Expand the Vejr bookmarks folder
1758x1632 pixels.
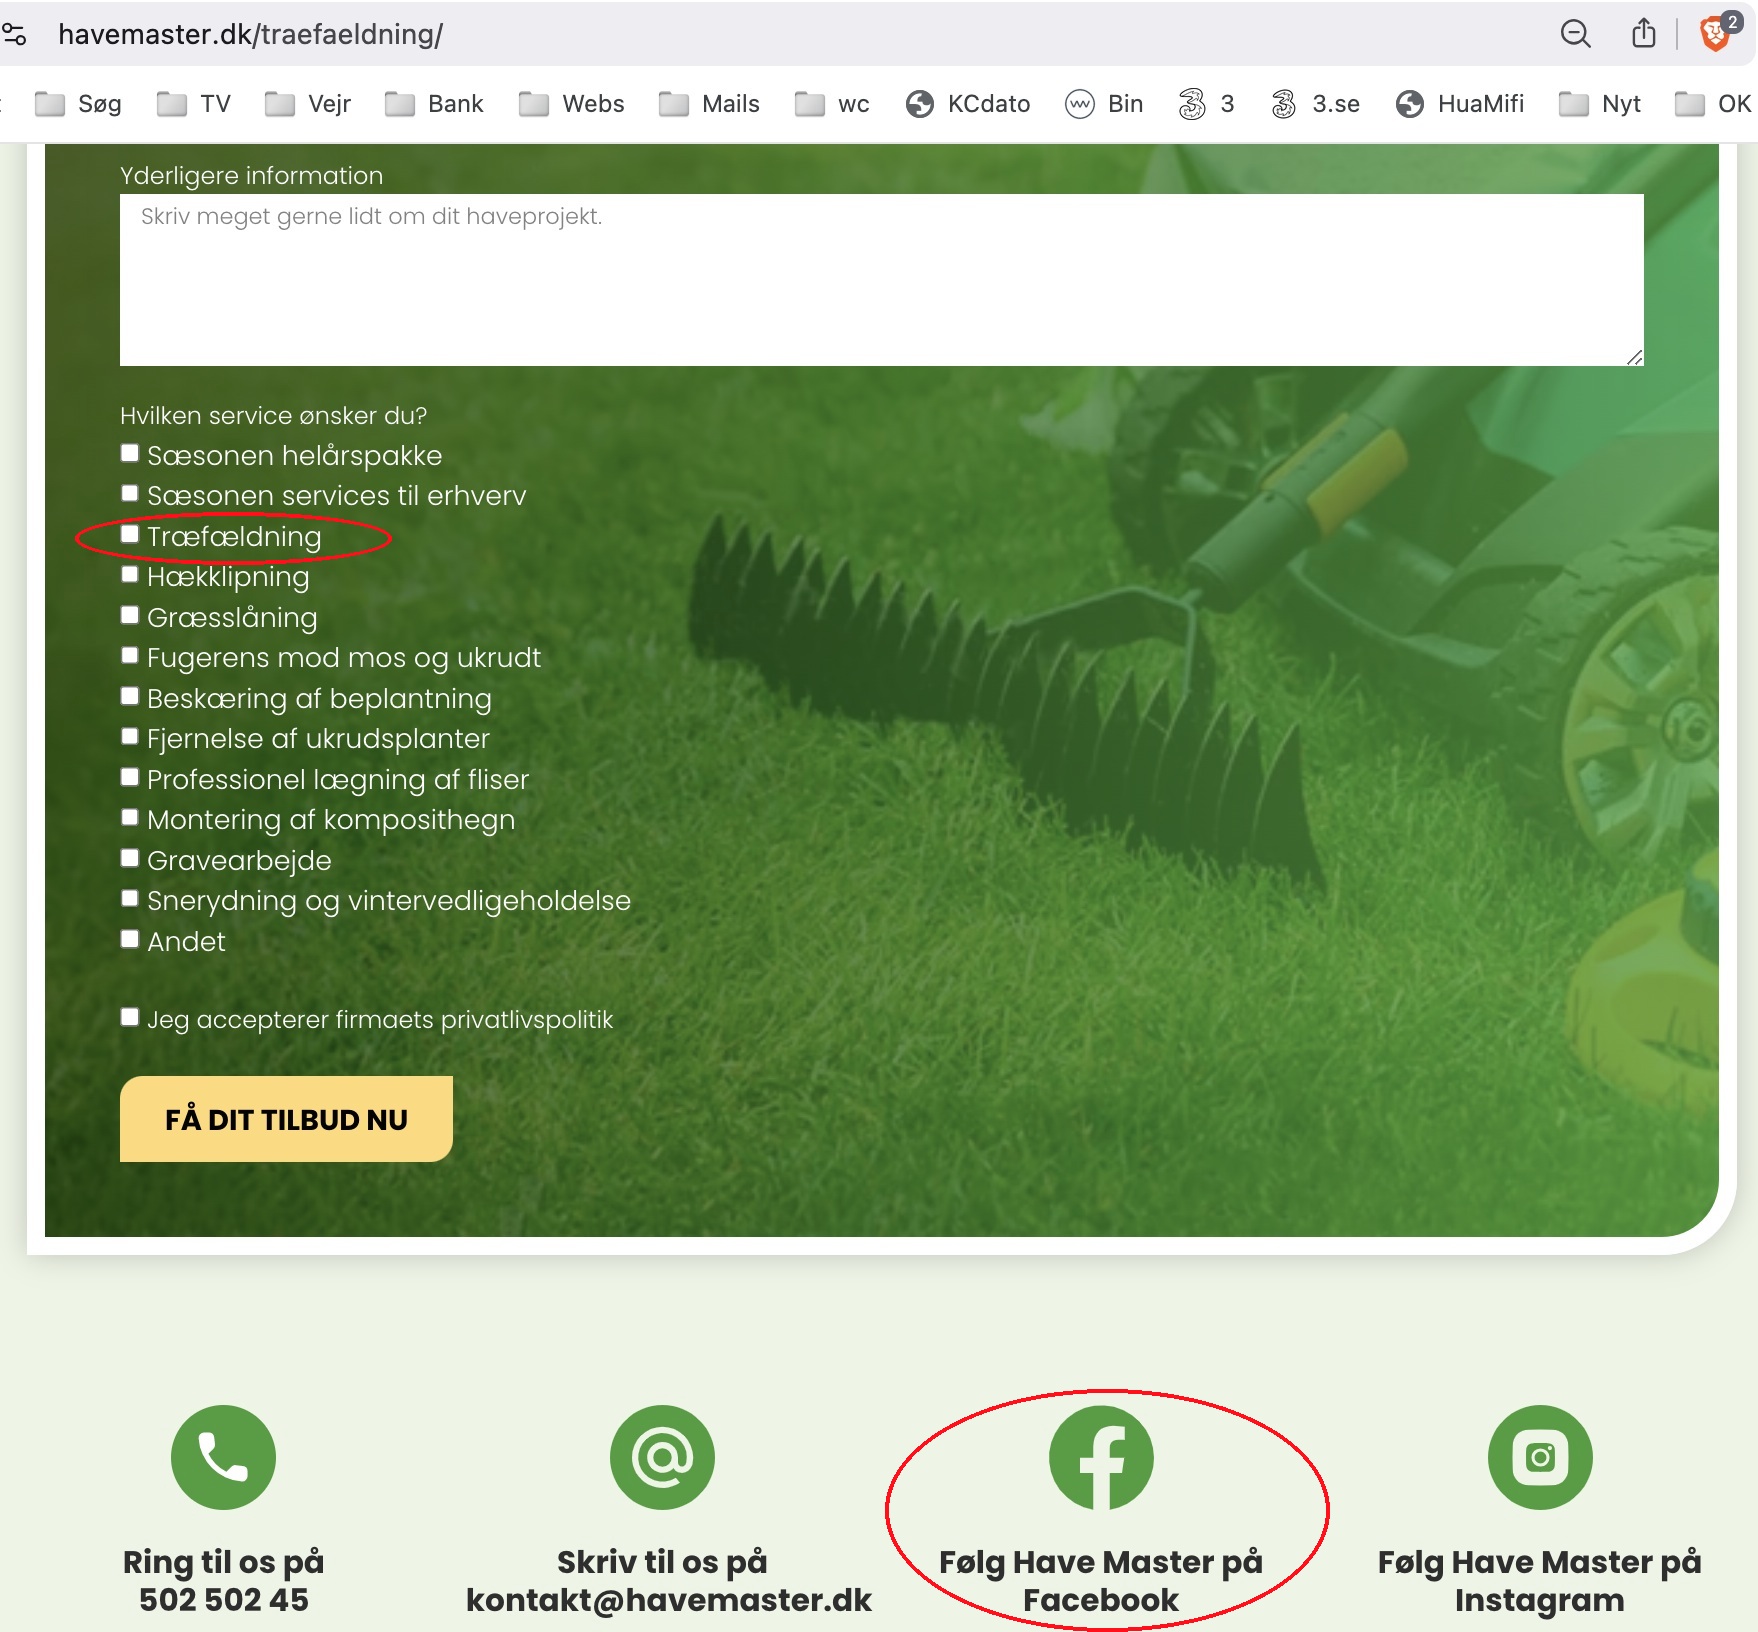(x=308, y=104)
